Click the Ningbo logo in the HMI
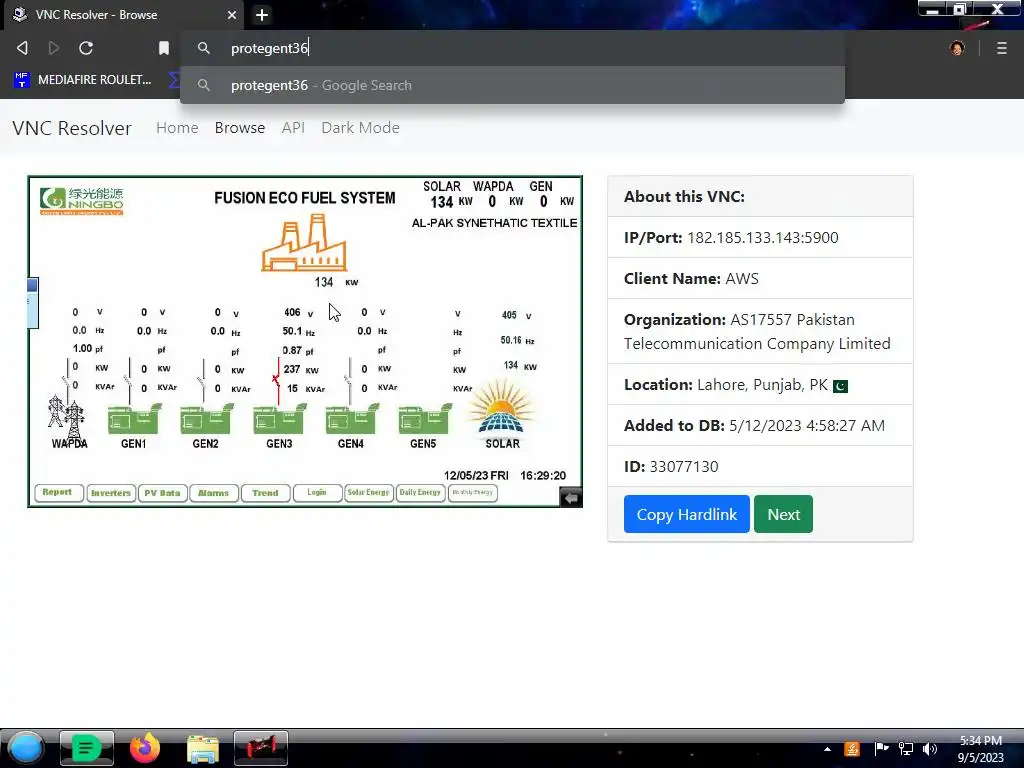The height and width of the screenshot is (768, 1024). click(82, 200)
